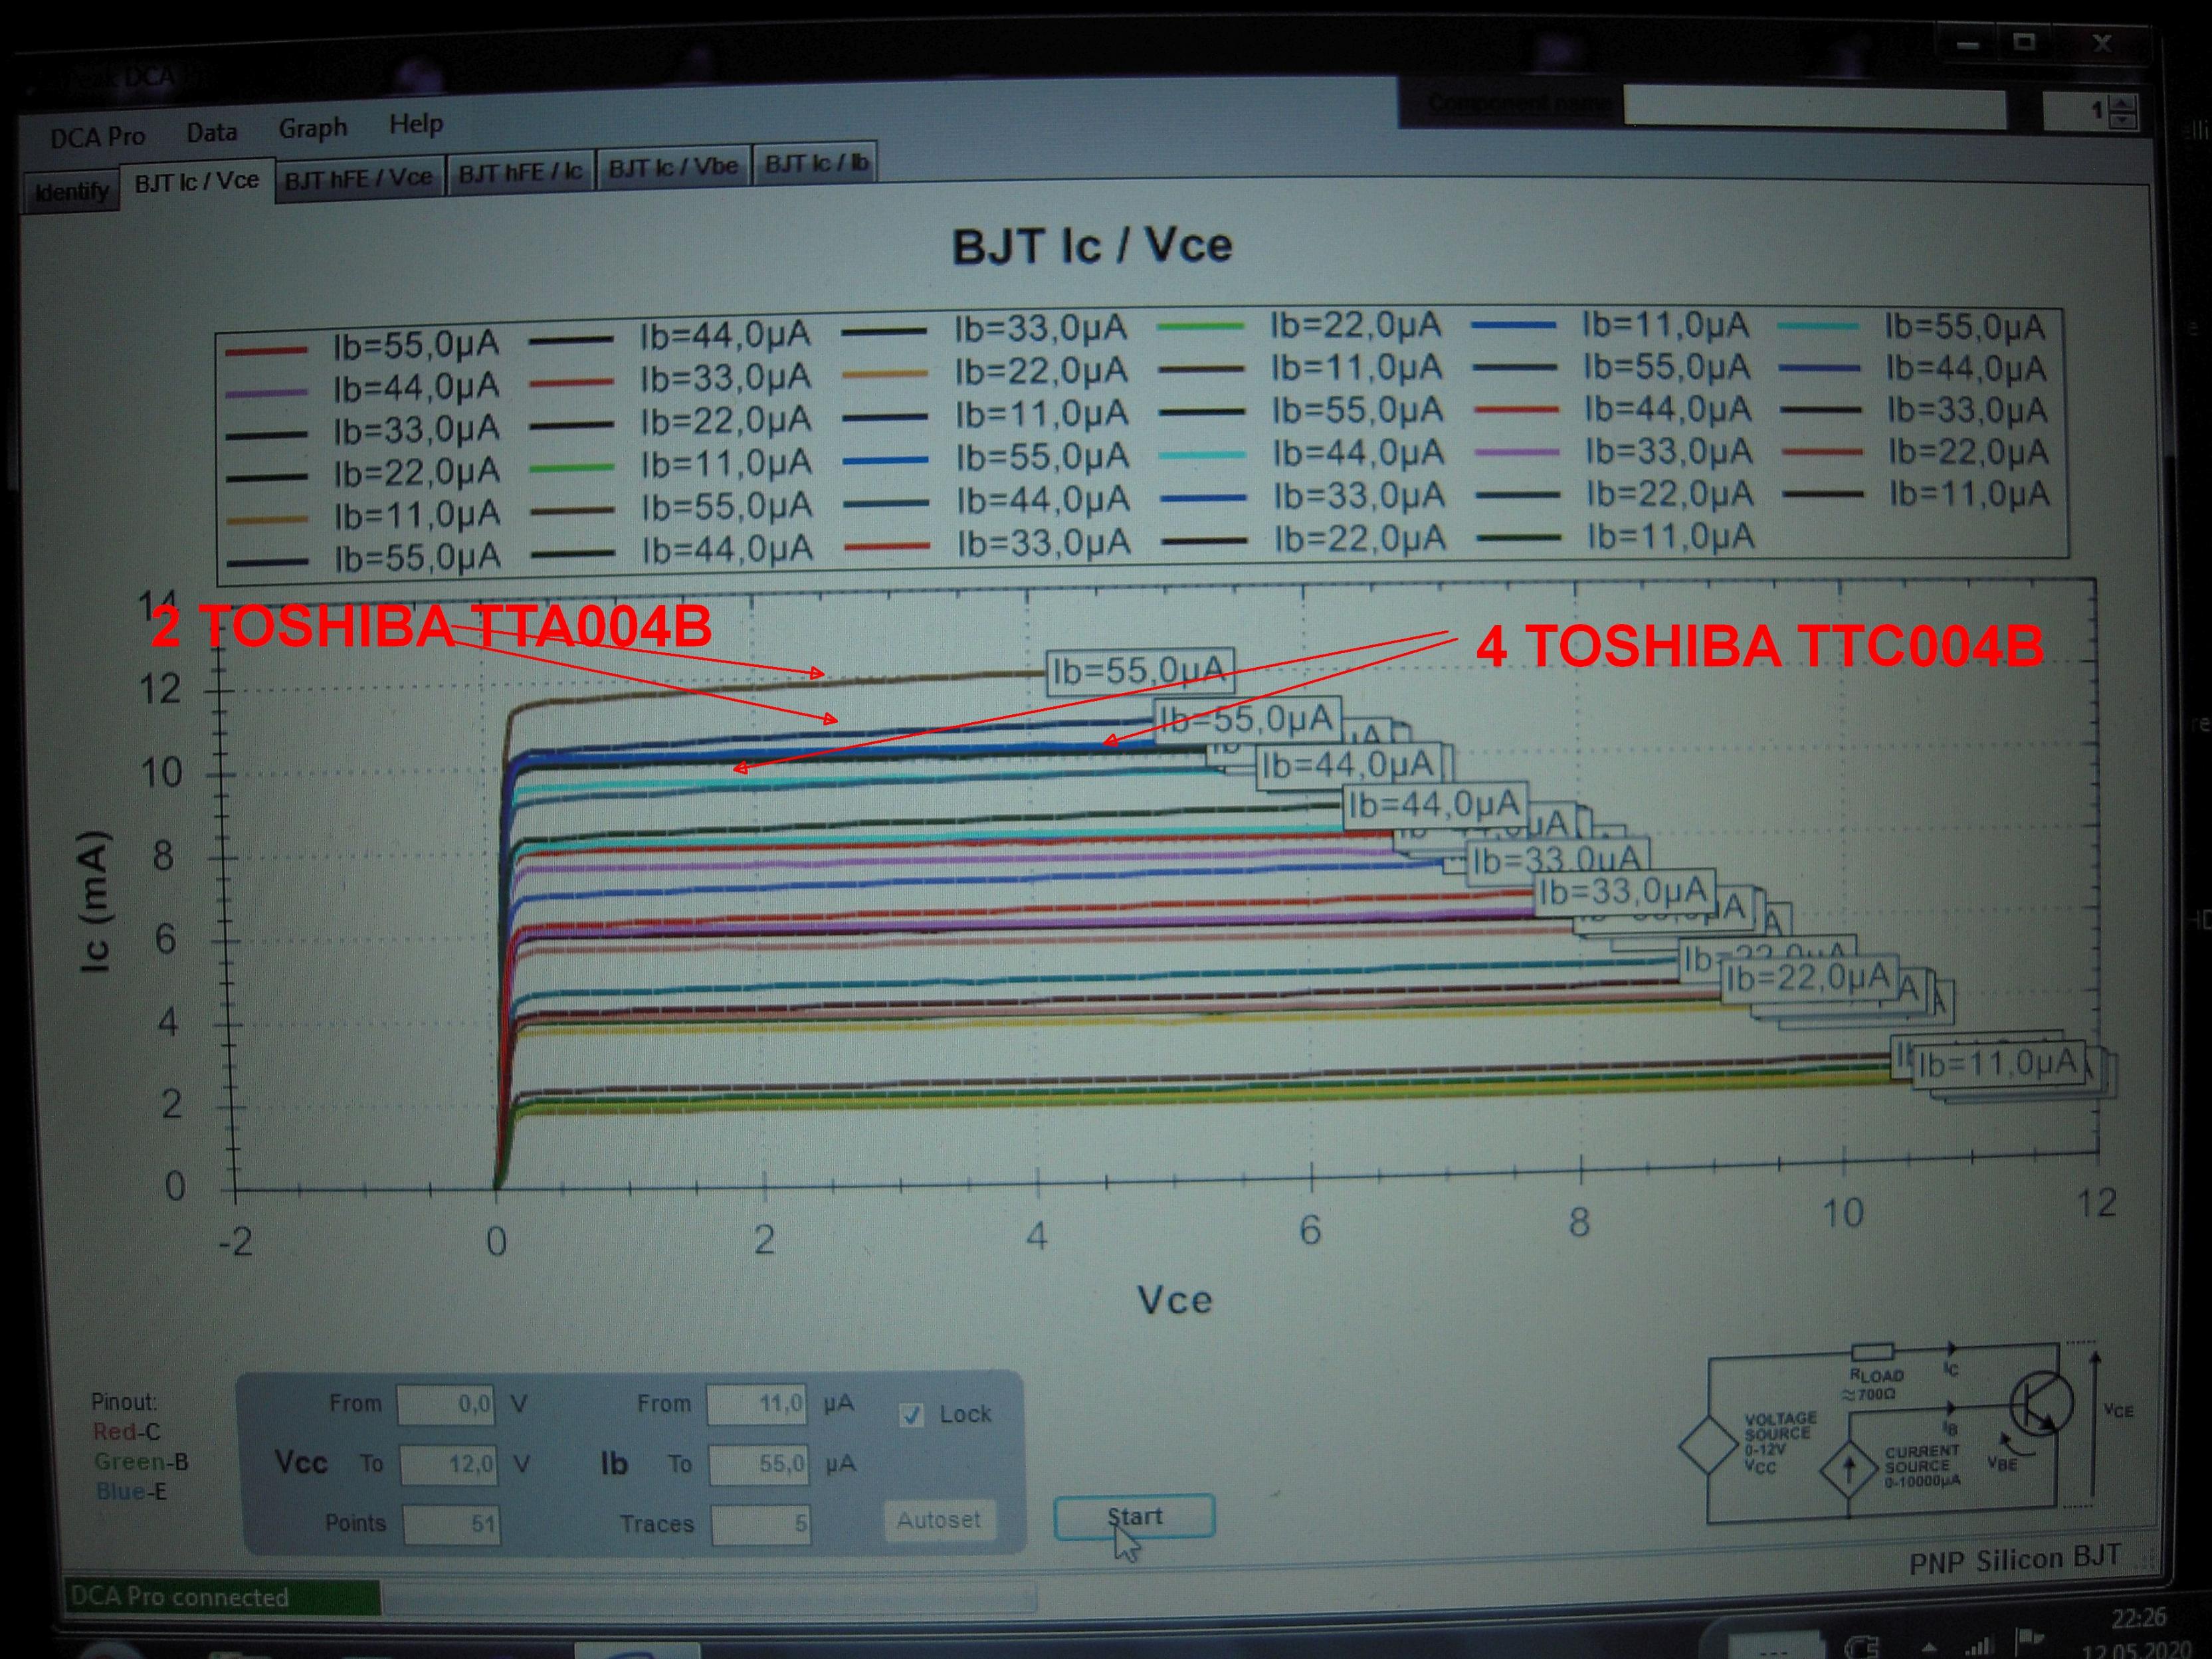Open the Help menu
The image size is (2212, 1659).
[415, 124]
